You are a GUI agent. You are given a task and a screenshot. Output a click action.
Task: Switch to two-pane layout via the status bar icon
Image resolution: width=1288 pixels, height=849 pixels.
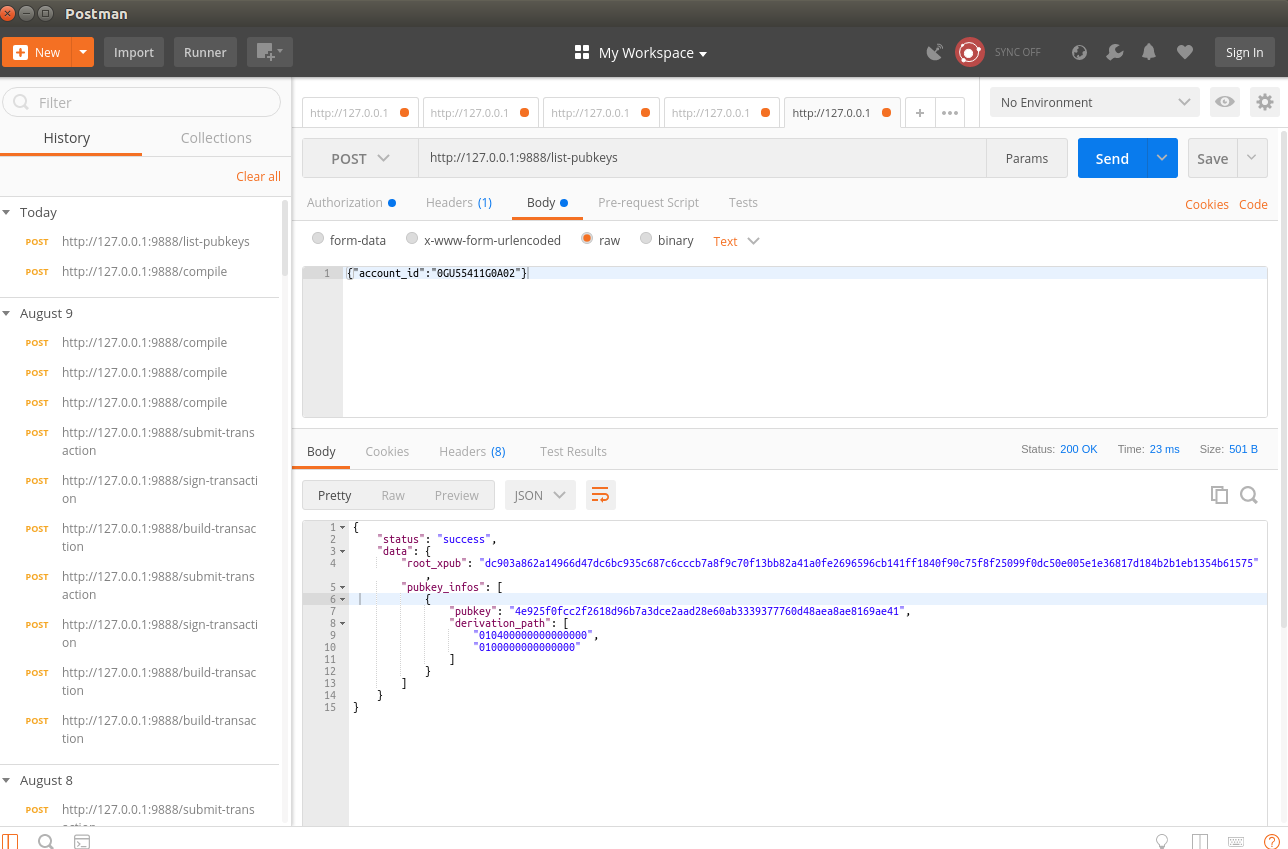click(x=1199, y=841)
